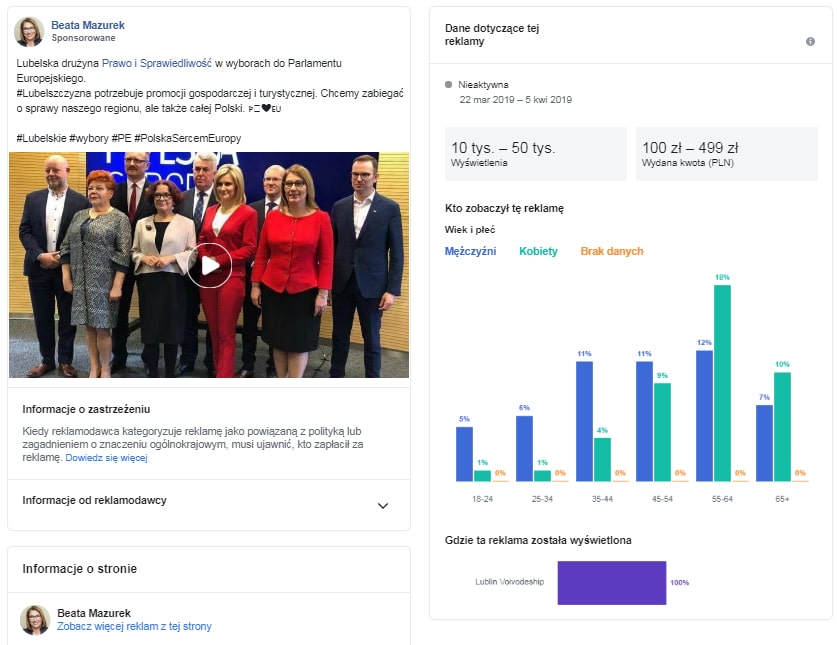Screen dimensions: 837x645
Task: Click the #PolskaSercemEuropy hashtag
Action: coord(187,138)
